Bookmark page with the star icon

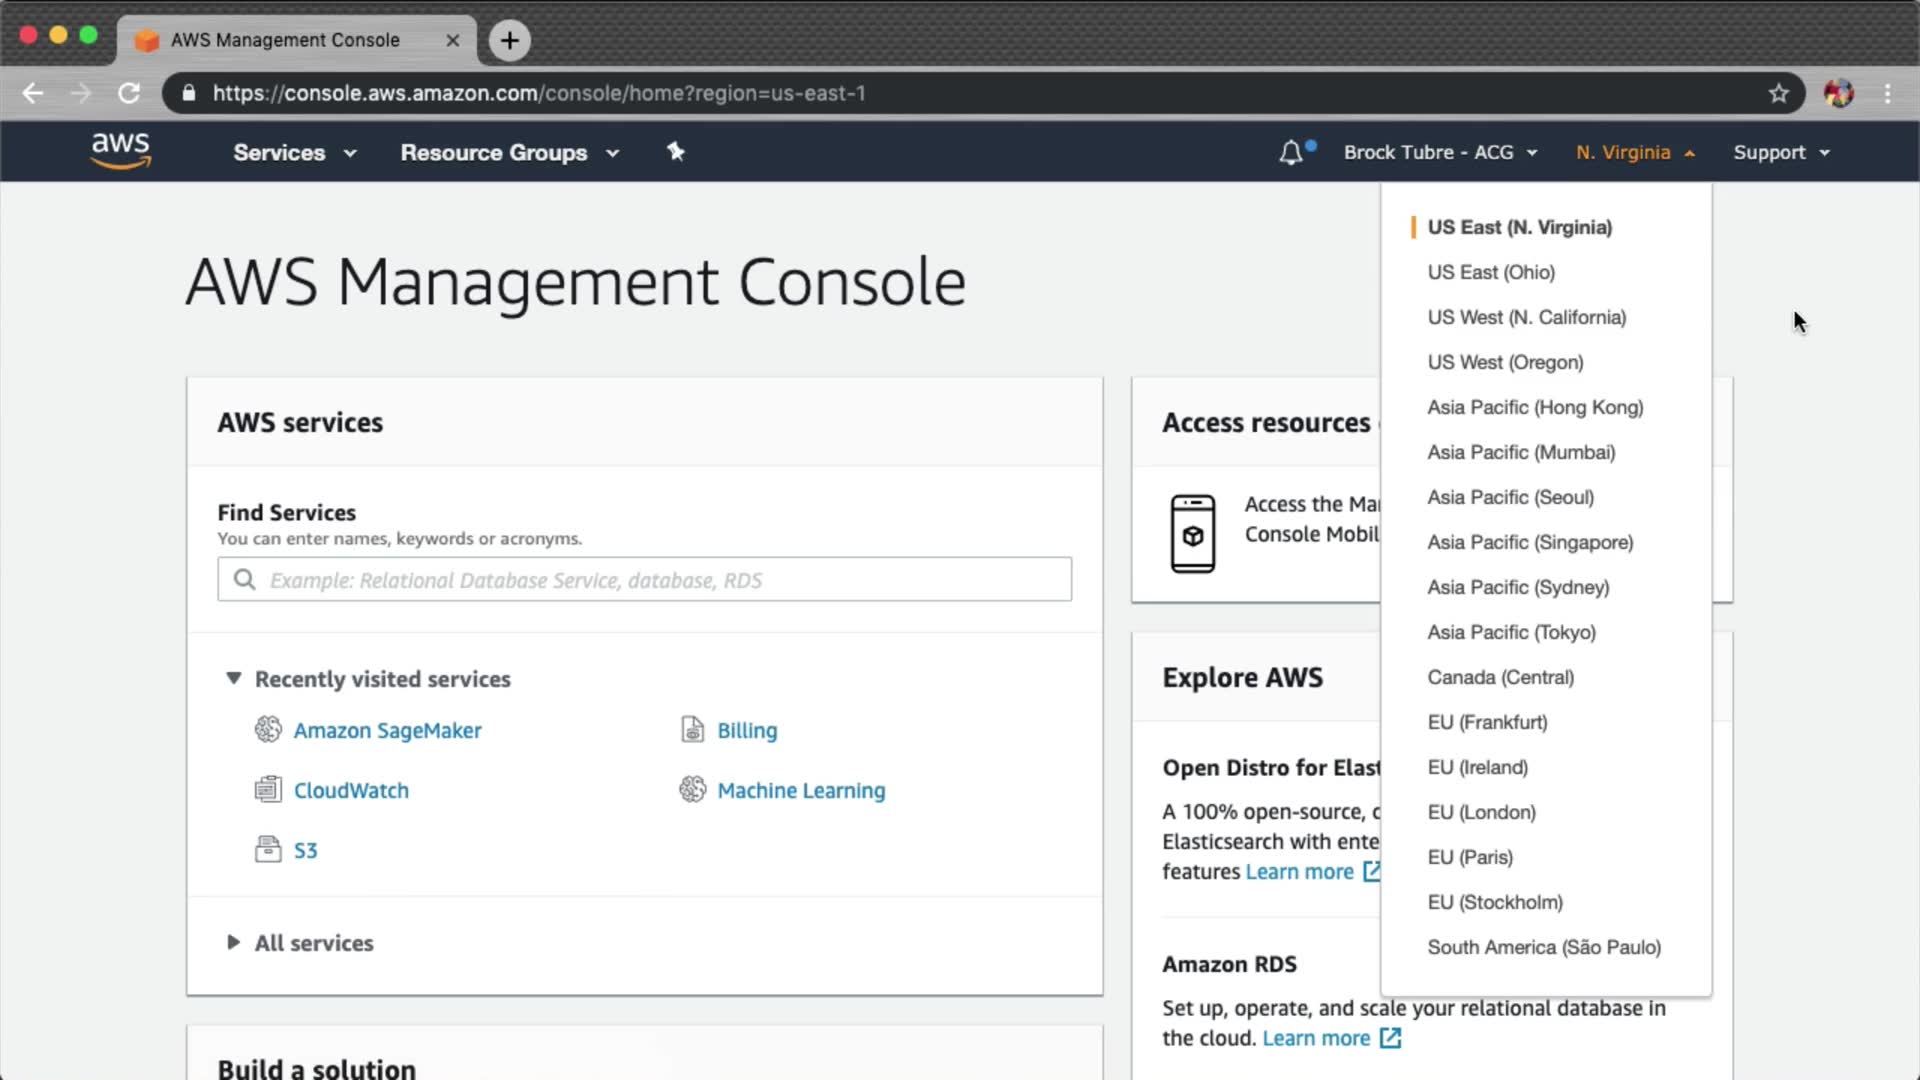pos(1778,93)
